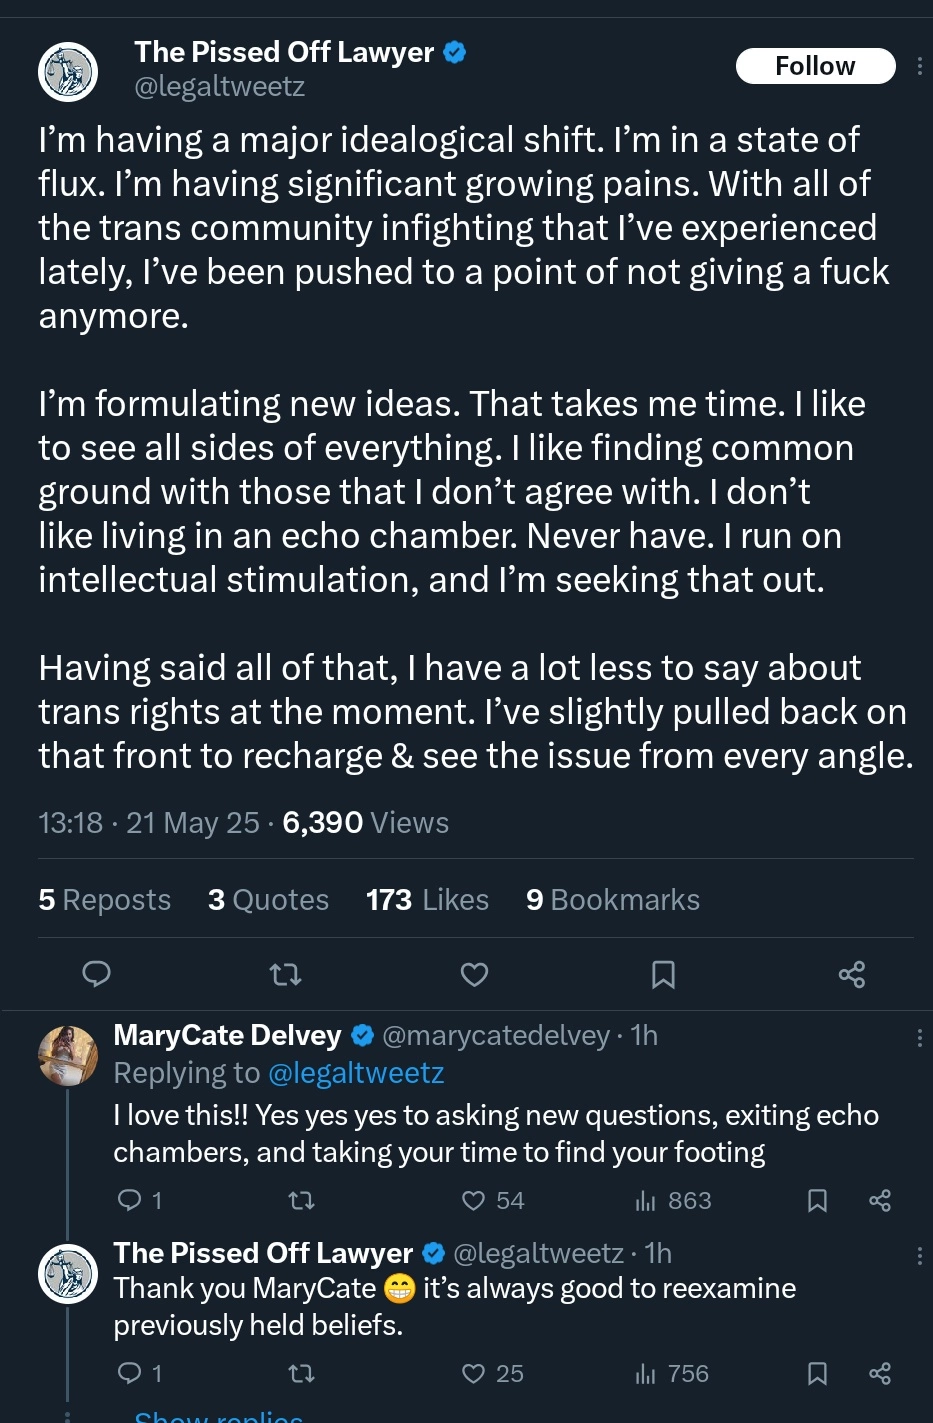See who gave the 173 Likes
This screenshot has height=1423, width=933.
[427, 900]
